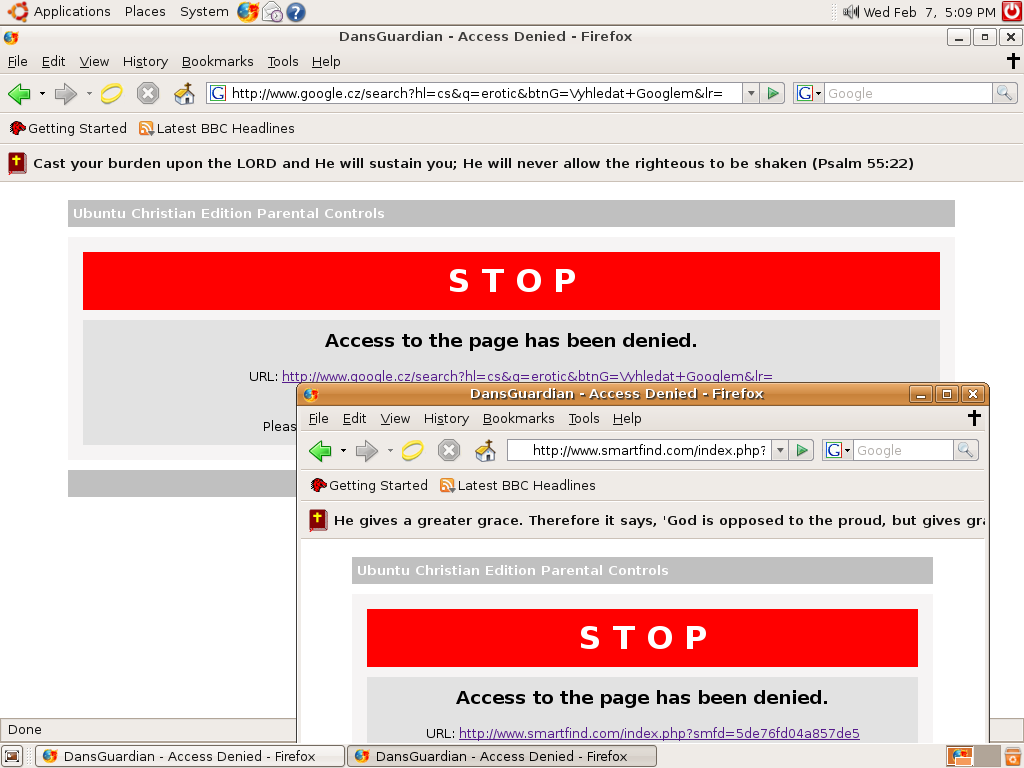This screenshot has height=768, width=1024.
Task: Click cross throbber icon in front window
Action: click(974, 418)
